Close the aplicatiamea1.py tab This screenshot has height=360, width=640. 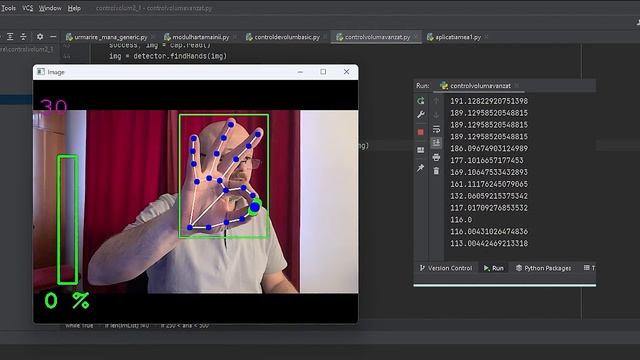click(x=486, y=37)
